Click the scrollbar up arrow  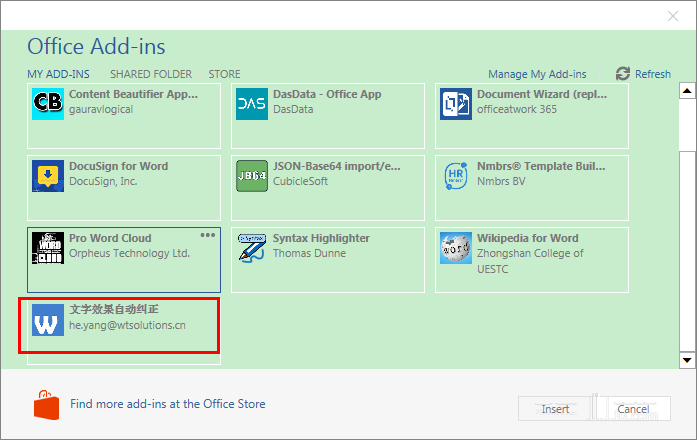click(687, 91)
